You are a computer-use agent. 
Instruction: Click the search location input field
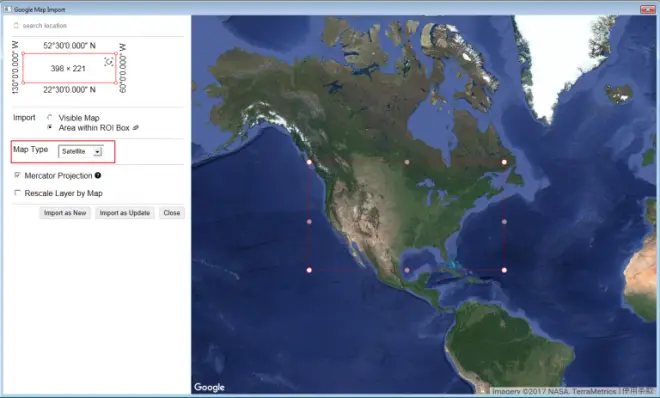pyautogui.click(x=102, y=26)
